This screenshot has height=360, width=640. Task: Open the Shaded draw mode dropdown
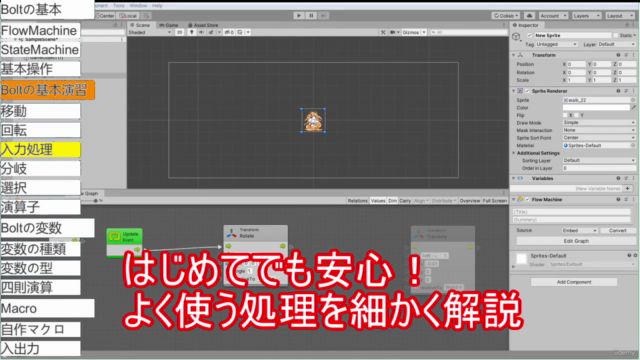pos(150,32)
